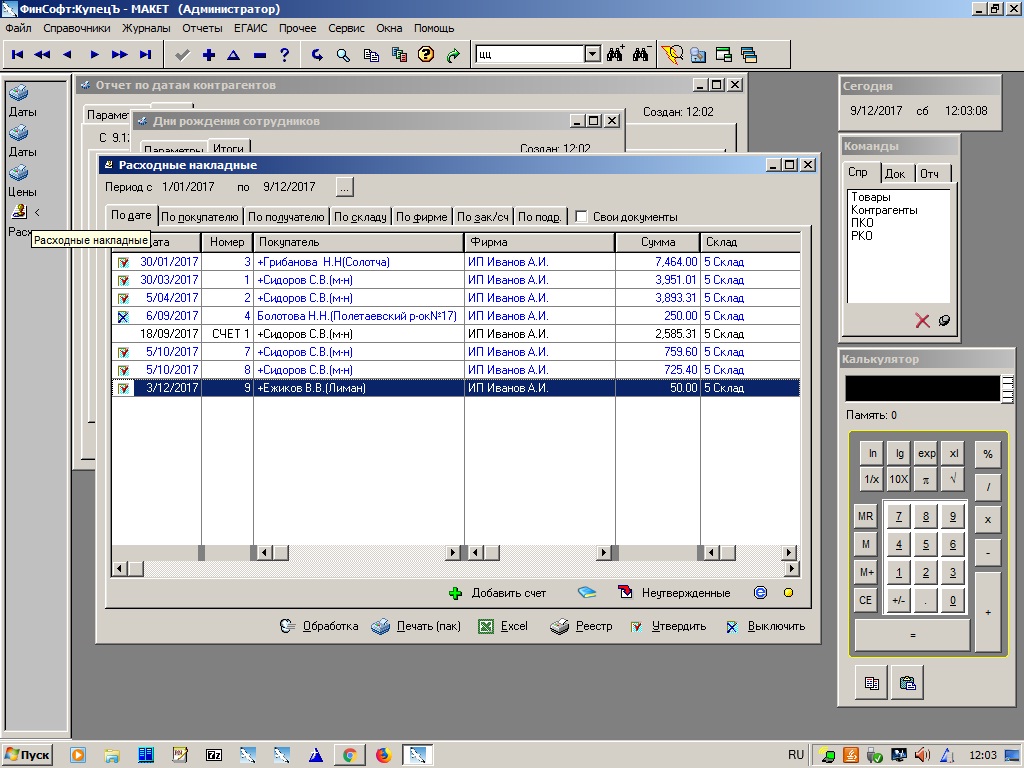The height and width of the screenshot is (768, 1024).
Task: Enable the Свои документы checkbox
Action: tap(581, 217)
